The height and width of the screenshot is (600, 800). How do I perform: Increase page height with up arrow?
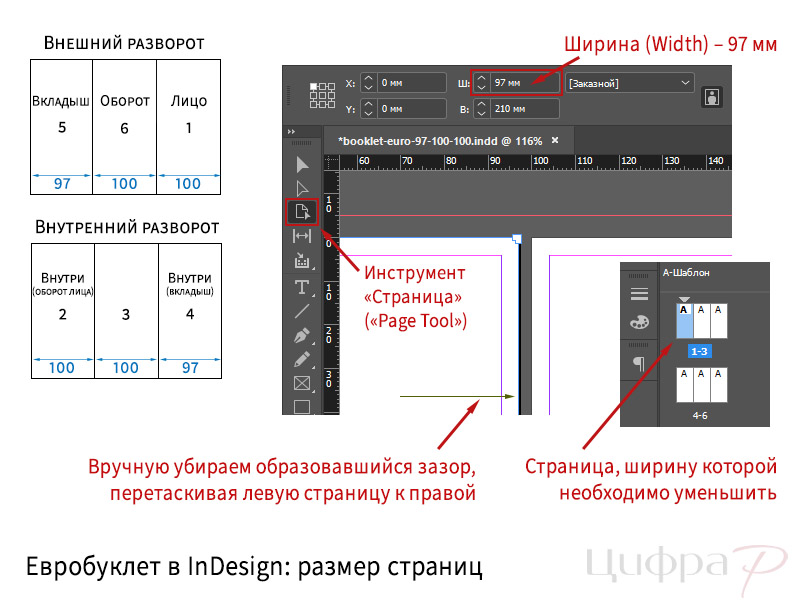click(481, 105)
